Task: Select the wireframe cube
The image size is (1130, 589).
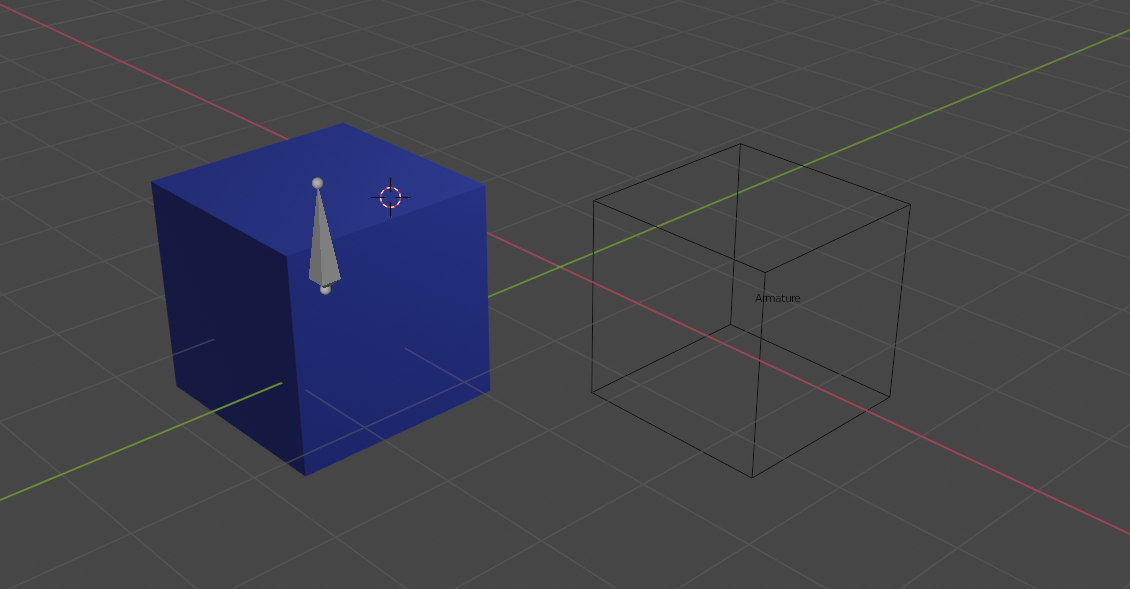Action: click(x=751, y=310)
